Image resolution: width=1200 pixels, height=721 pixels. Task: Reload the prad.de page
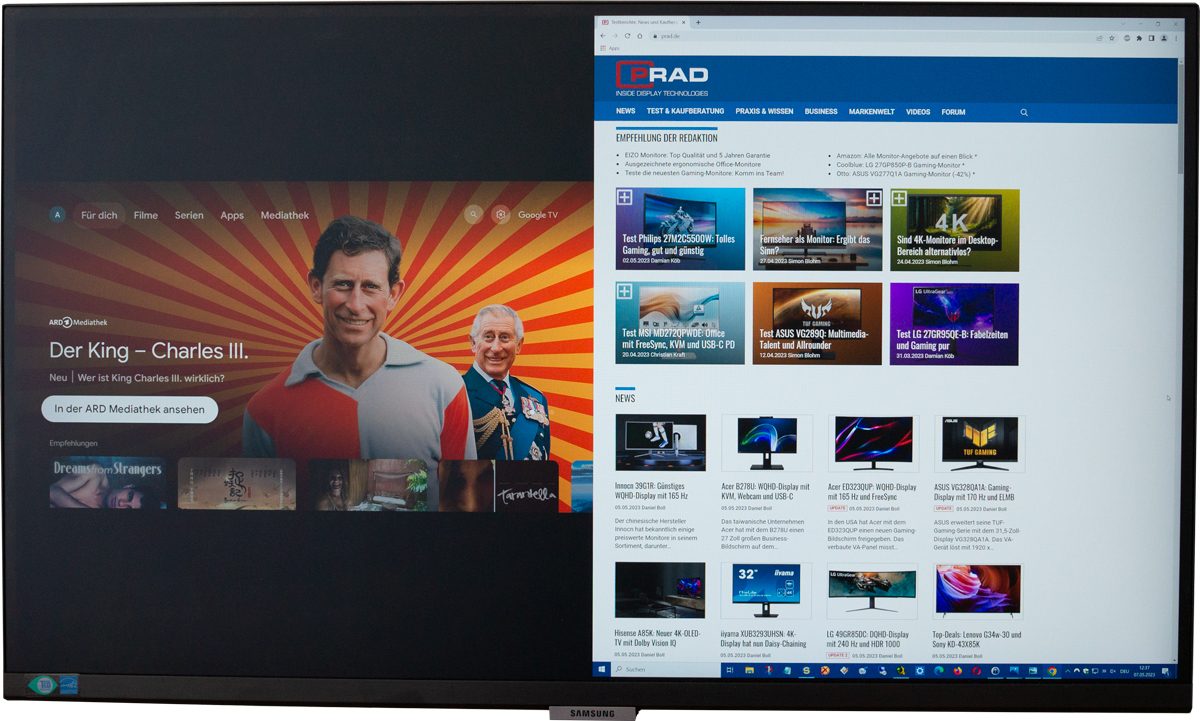pyautogui.click(x=627, y=36)
